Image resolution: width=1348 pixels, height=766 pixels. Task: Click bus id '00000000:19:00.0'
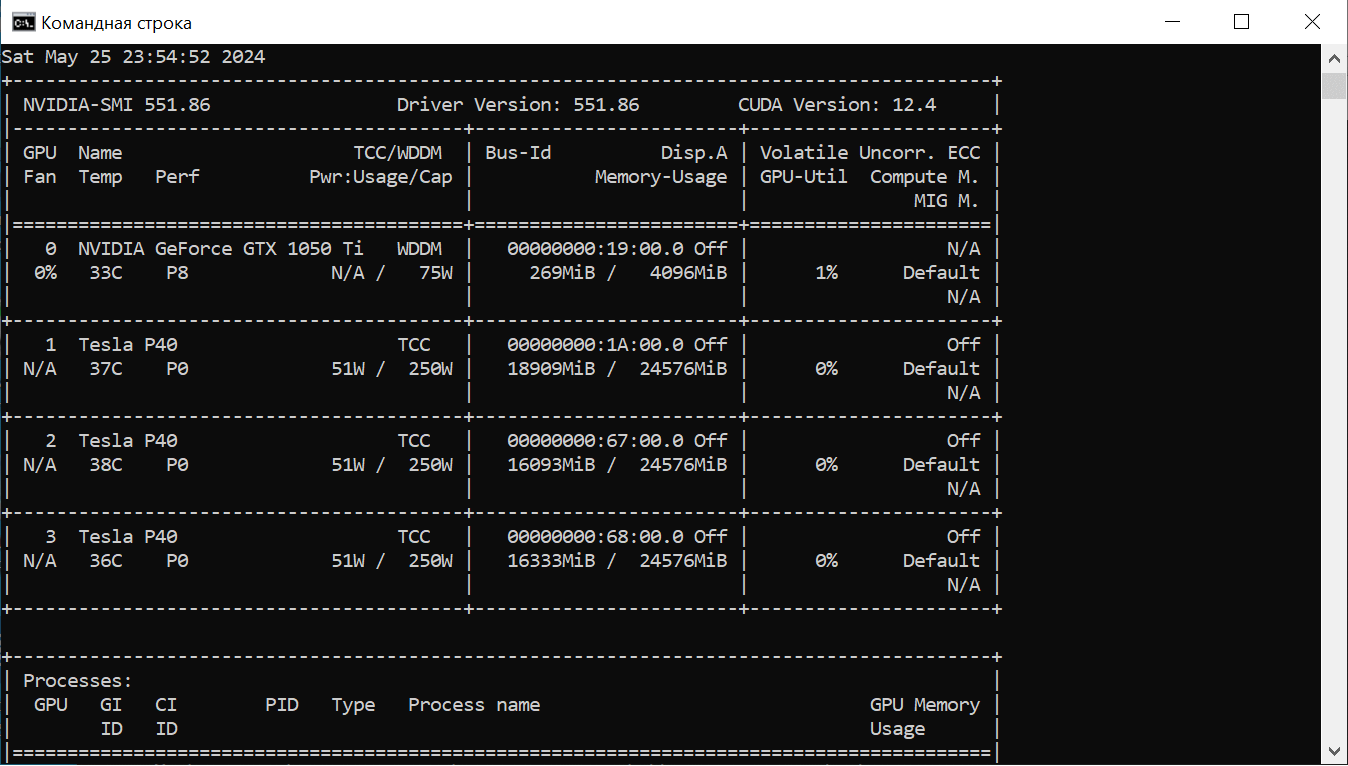595,249
